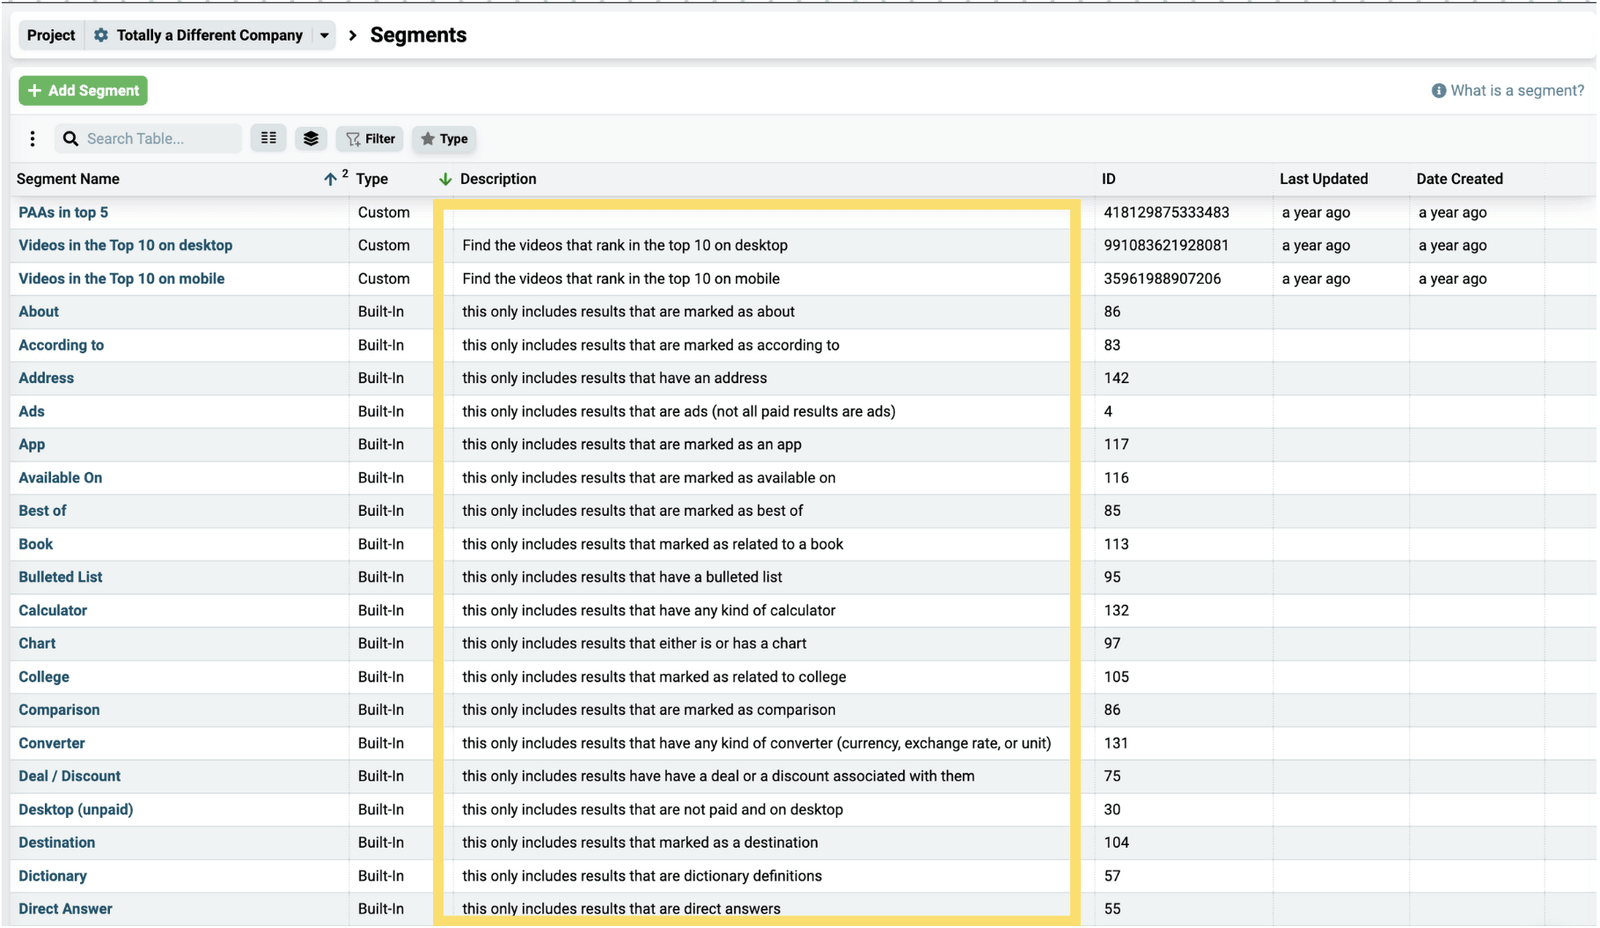Open the Direct Answer segment
This screenshot has height=928, width=1600.
pyautogui.click(x=65, y=909)
